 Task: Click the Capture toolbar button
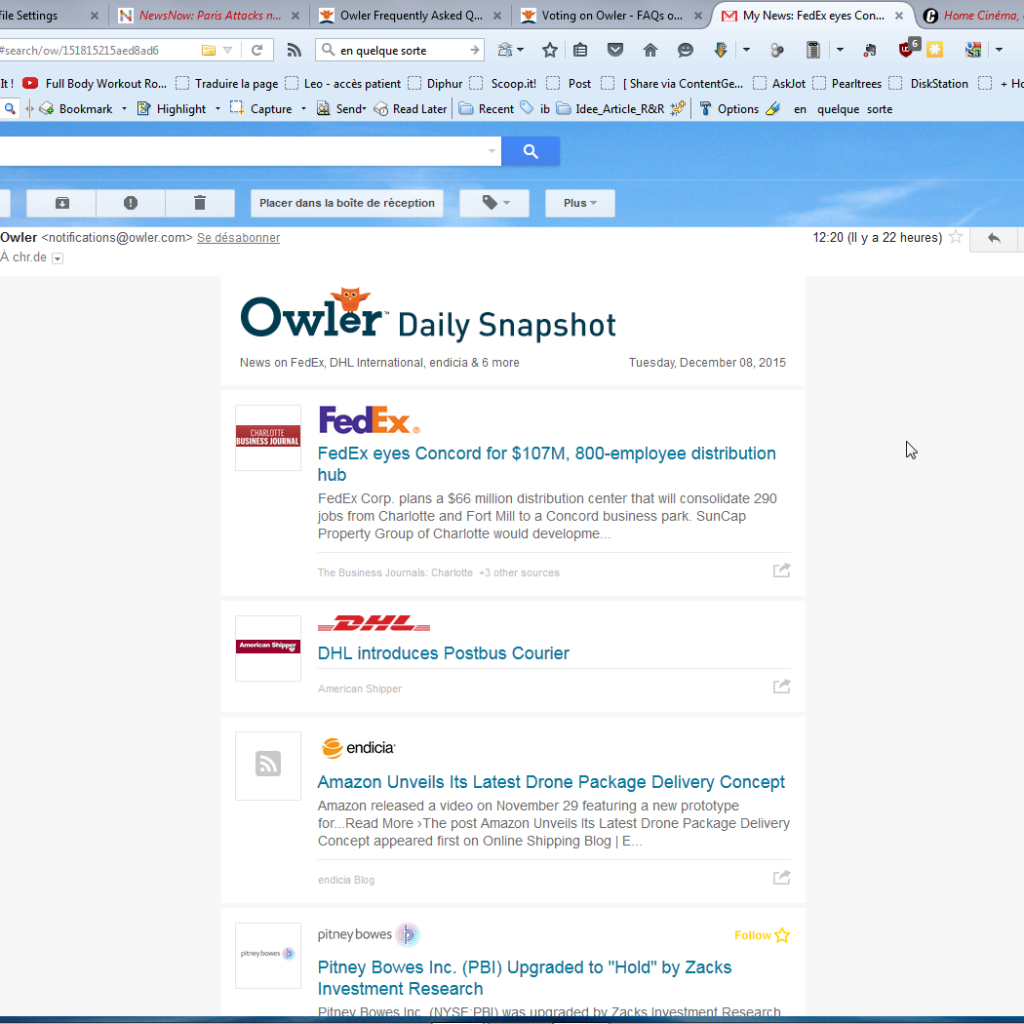tap(261, 109)
